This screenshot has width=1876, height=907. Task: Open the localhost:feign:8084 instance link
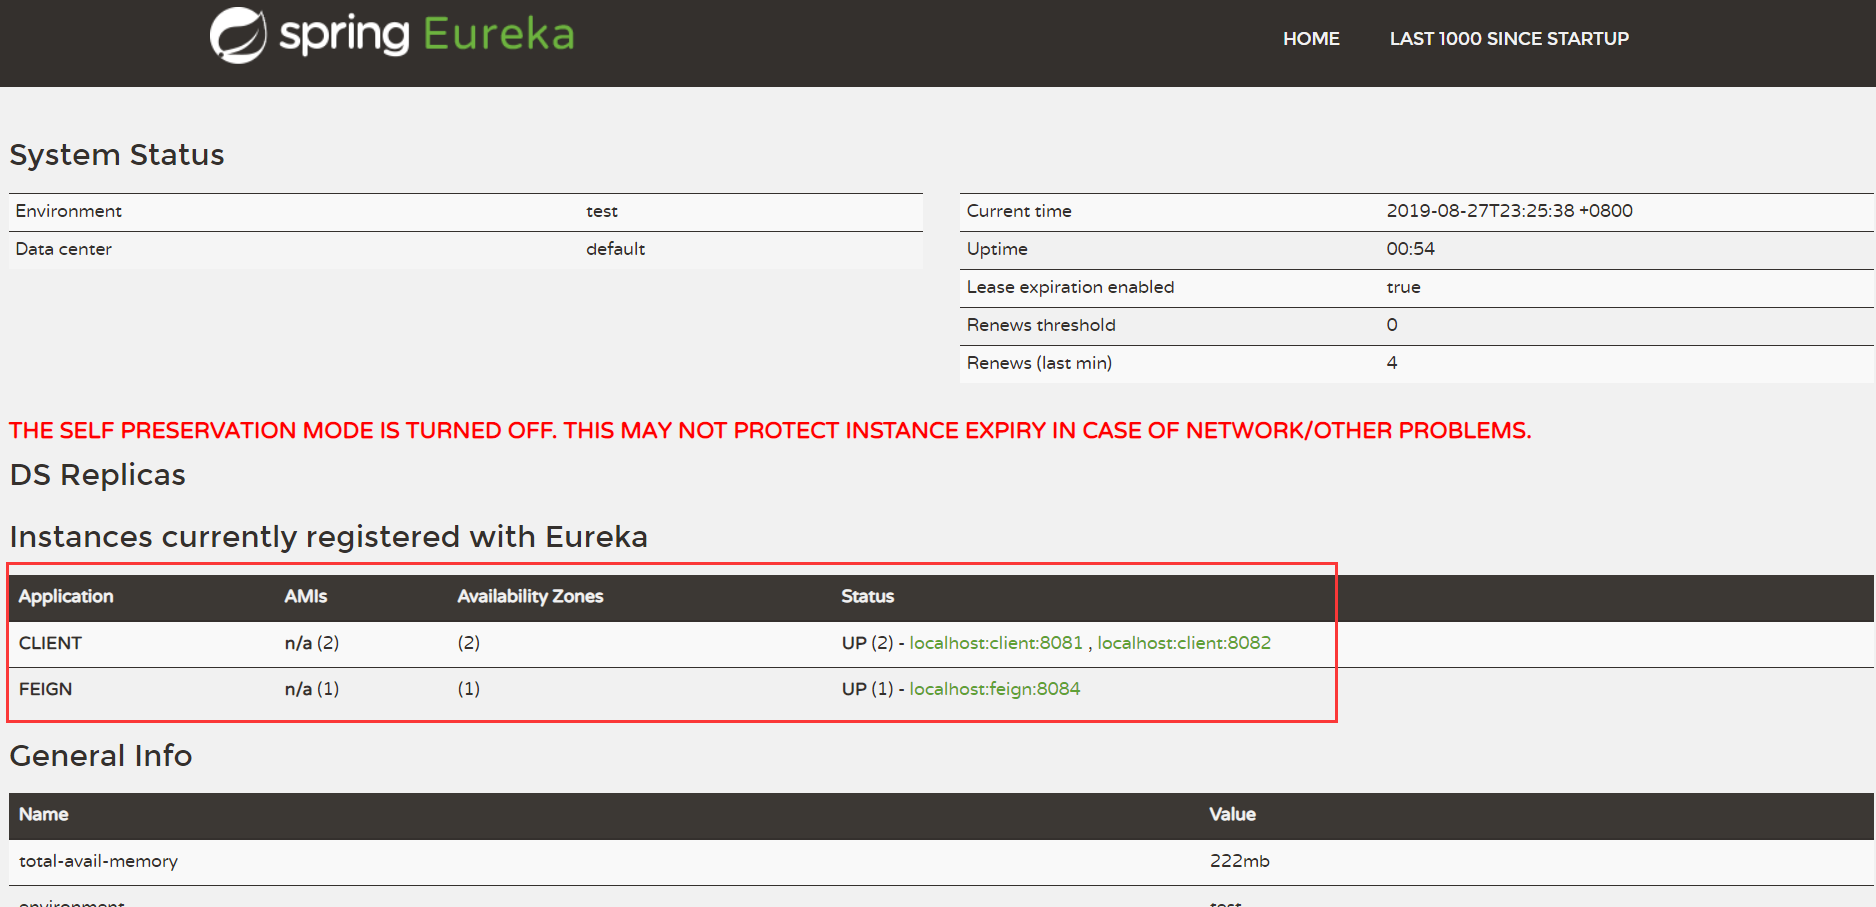(995, 689)
